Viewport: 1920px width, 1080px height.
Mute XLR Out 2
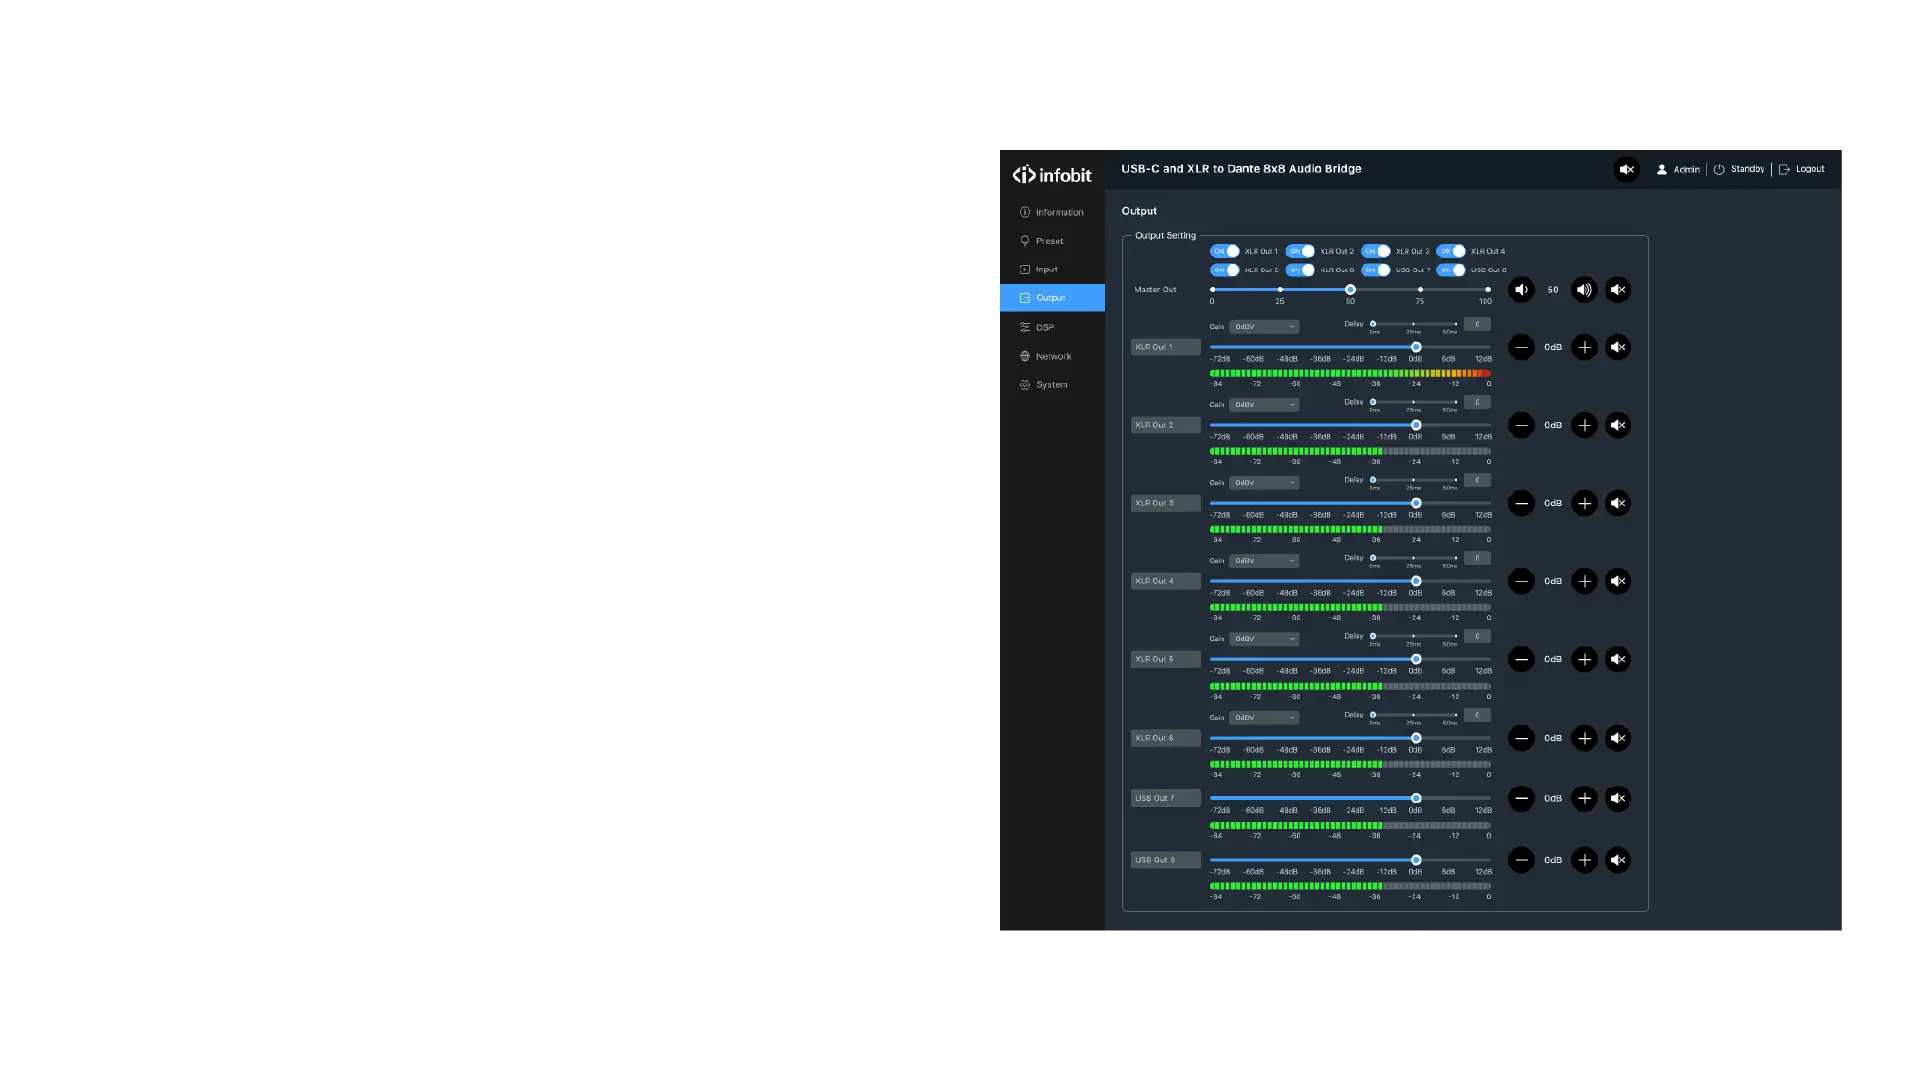tap(1618, 425)
